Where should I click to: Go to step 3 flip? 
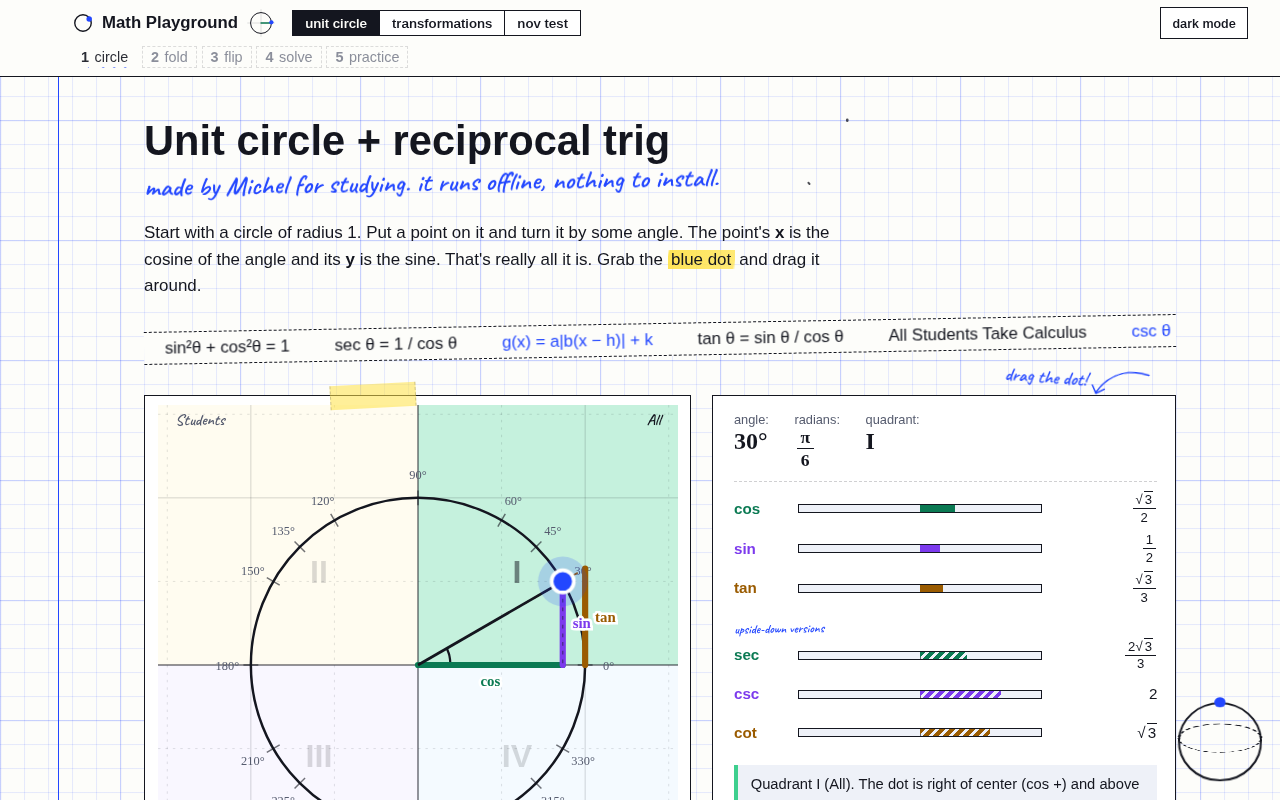tap(226, 57)
